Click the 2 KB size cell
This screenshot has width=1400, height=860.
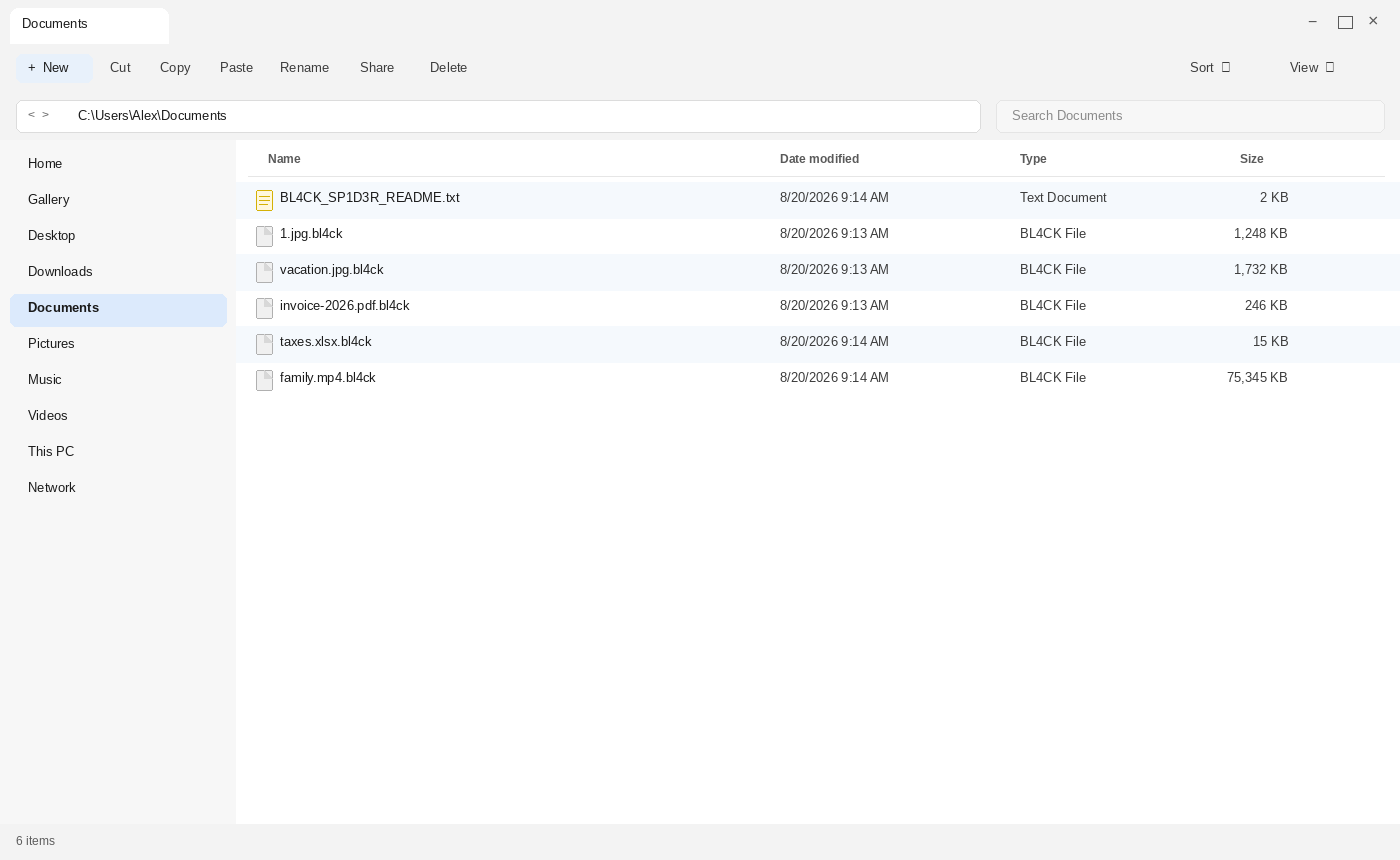[1274, 198]
